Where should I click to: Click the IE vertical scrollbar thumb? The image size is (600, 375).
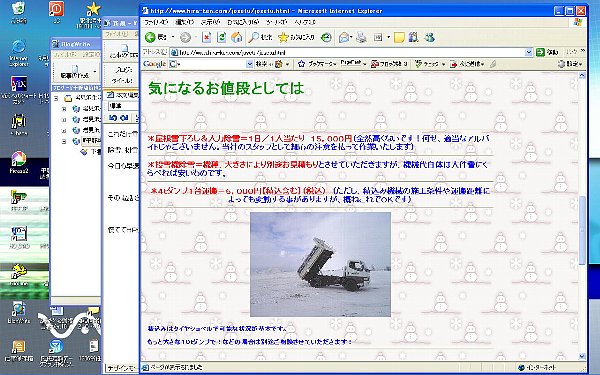click(582, 230)
